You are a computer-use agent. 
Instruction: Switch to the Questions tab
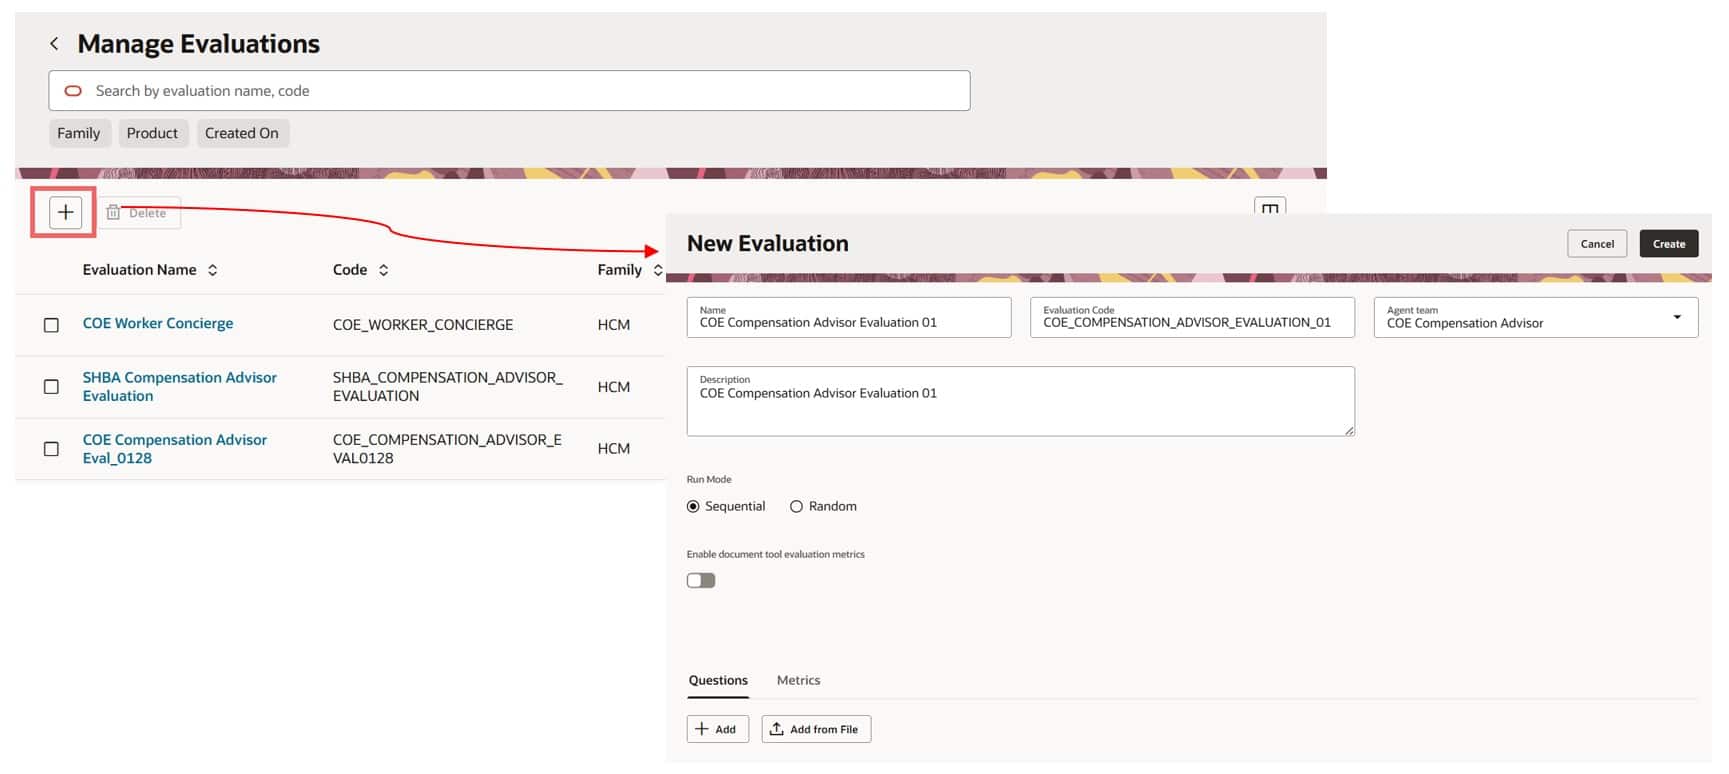pyautogui.click(x=718, y=681)
